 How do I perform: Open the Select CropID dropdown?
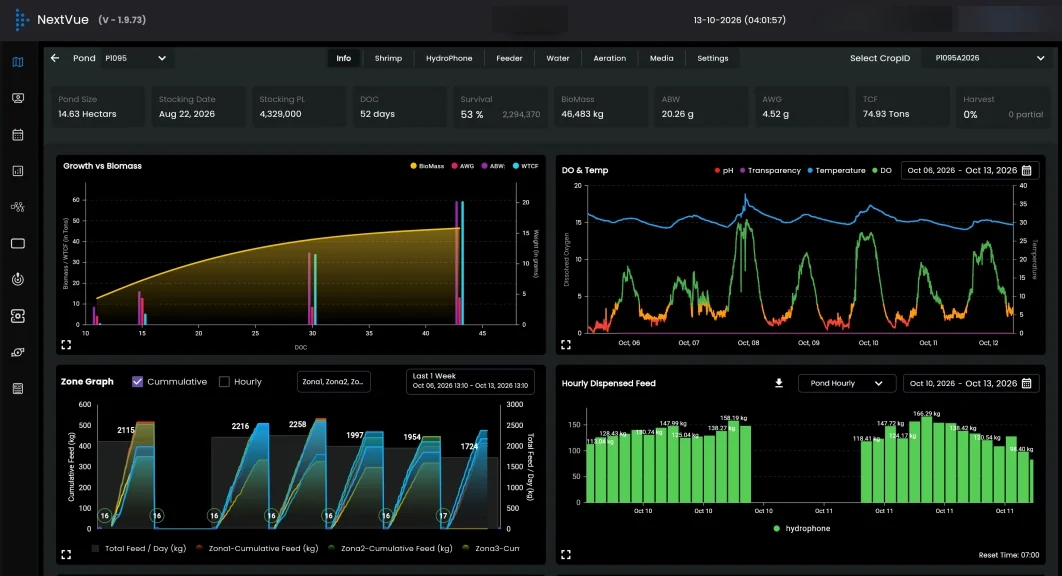coord(989,58)
